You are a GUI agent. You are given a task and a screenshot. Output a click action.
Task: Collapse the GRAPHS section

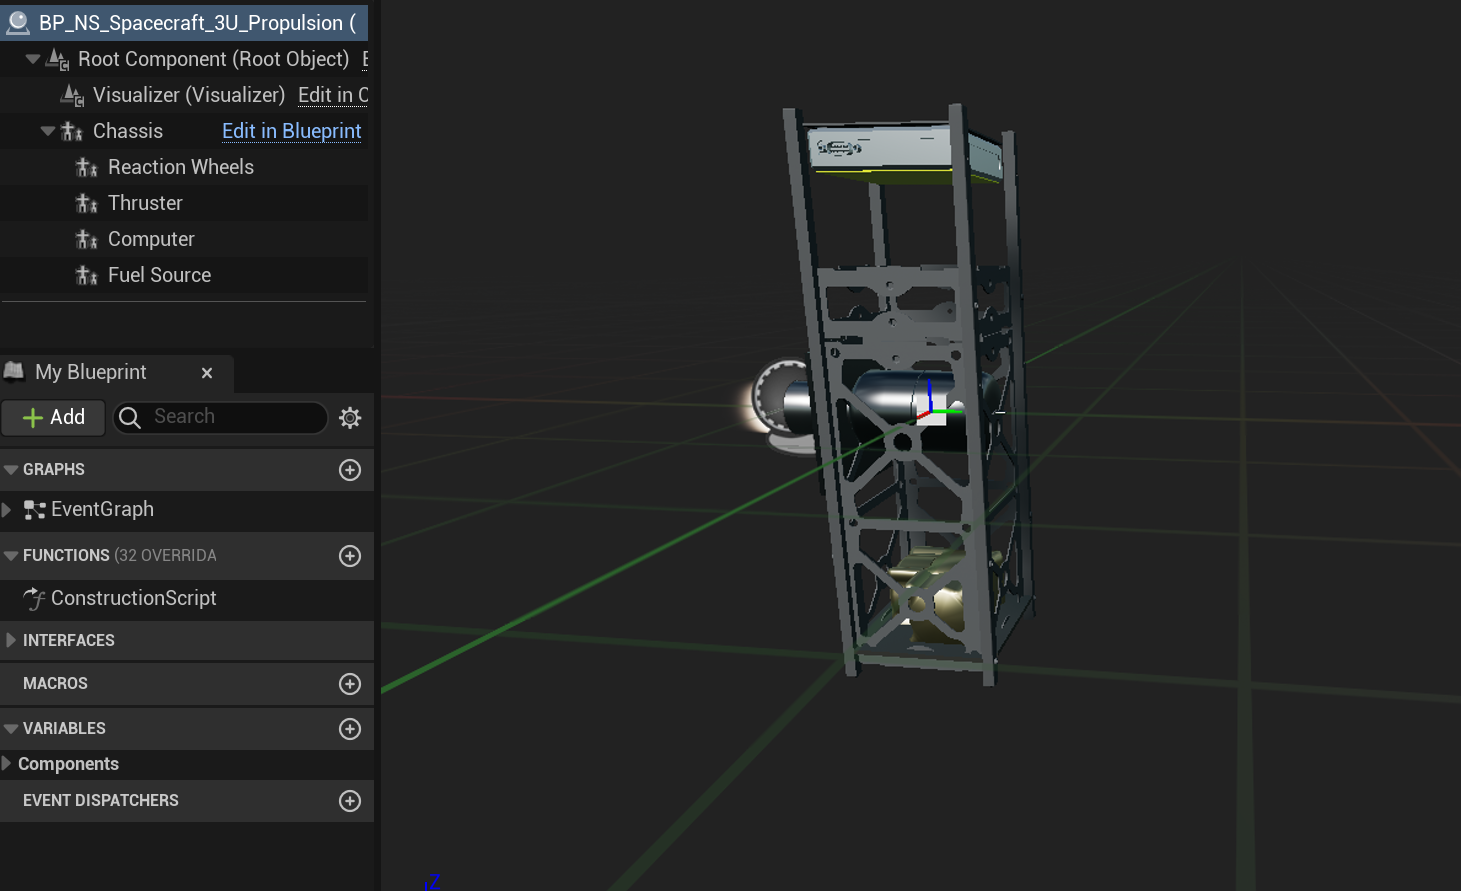pos(11,470)
